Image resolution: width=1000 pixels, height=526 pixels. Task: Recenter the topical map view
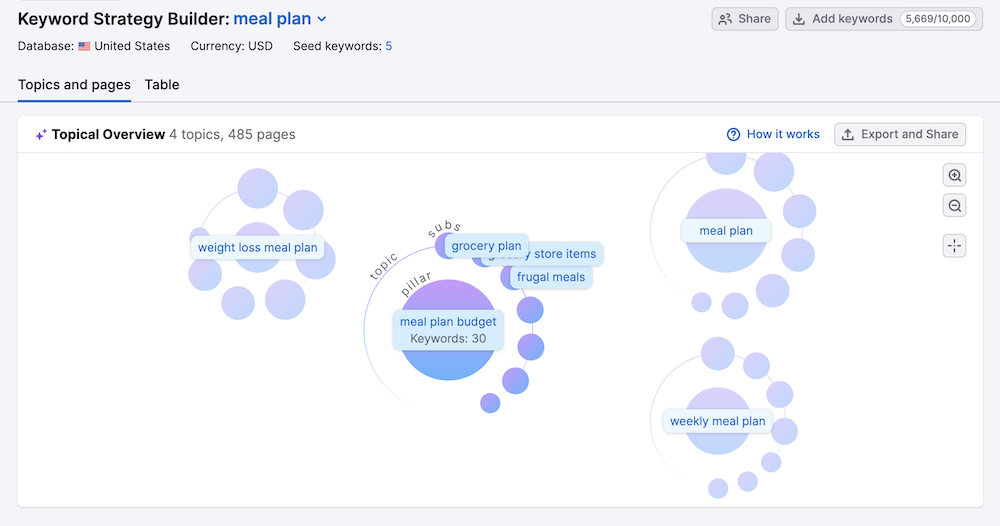(954, 245)
